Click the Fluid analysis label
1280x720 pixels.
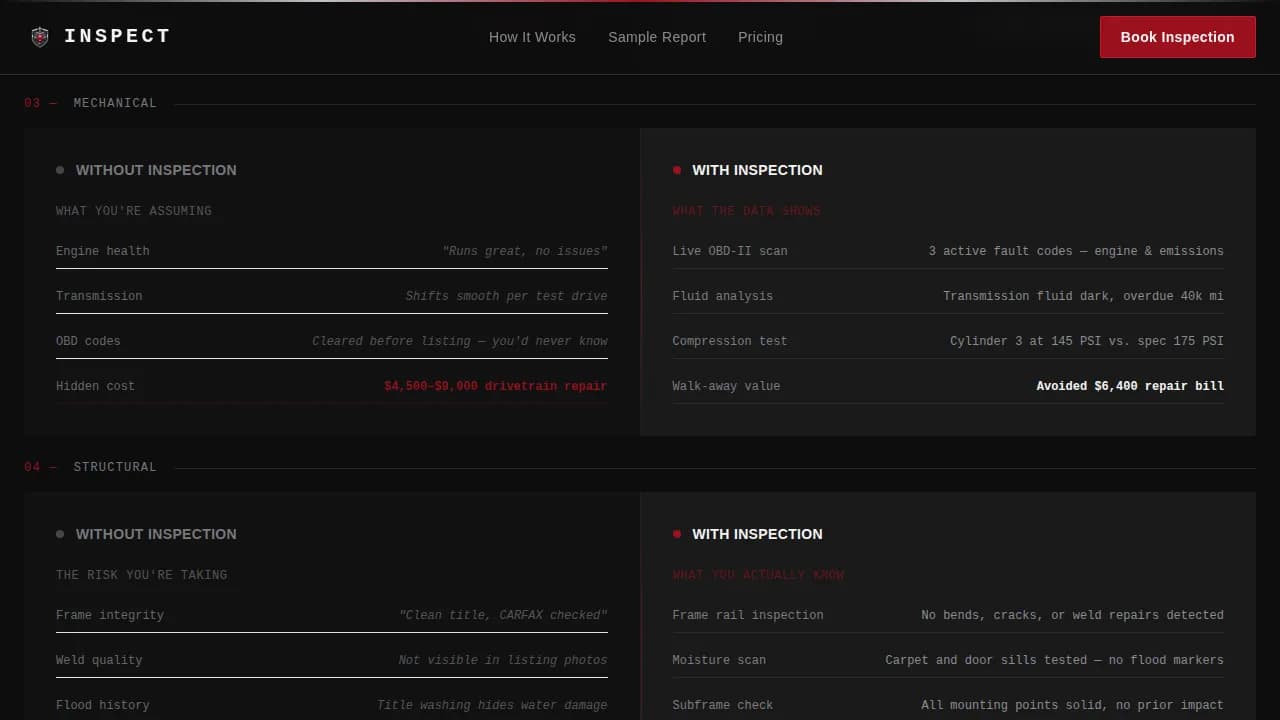[723, 296]
